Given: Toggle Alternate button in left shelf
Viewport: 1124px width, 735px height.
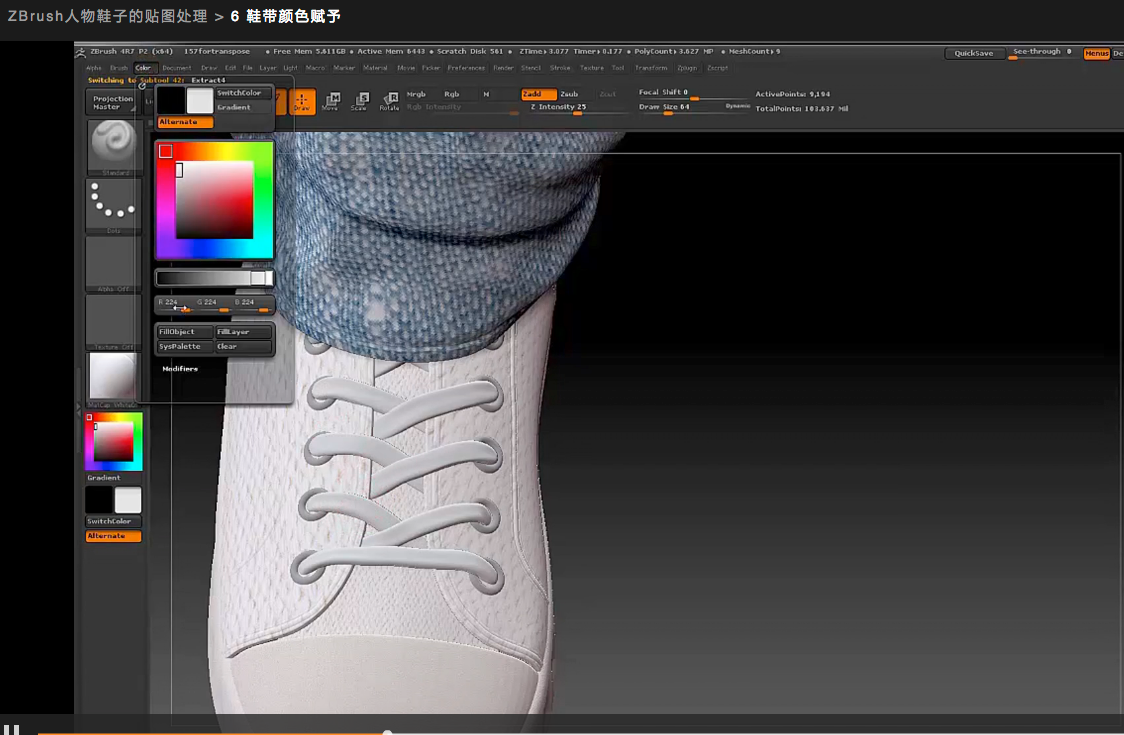Looking at the screenshot, I should coord(113,536).
